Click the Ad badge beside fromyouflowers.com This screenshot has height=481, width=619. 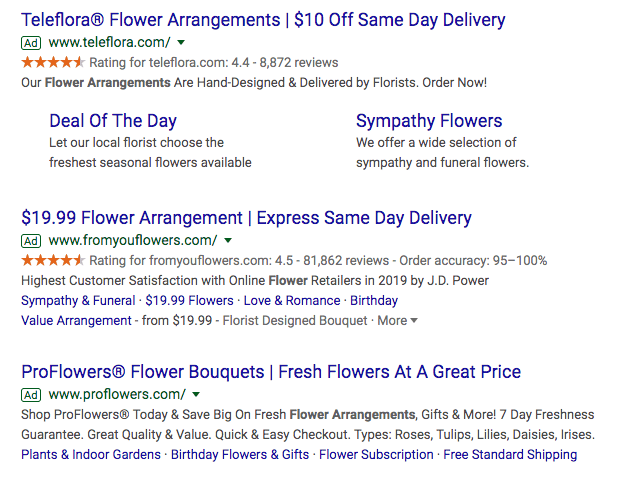pyautogui.click(x=31, y=241)
